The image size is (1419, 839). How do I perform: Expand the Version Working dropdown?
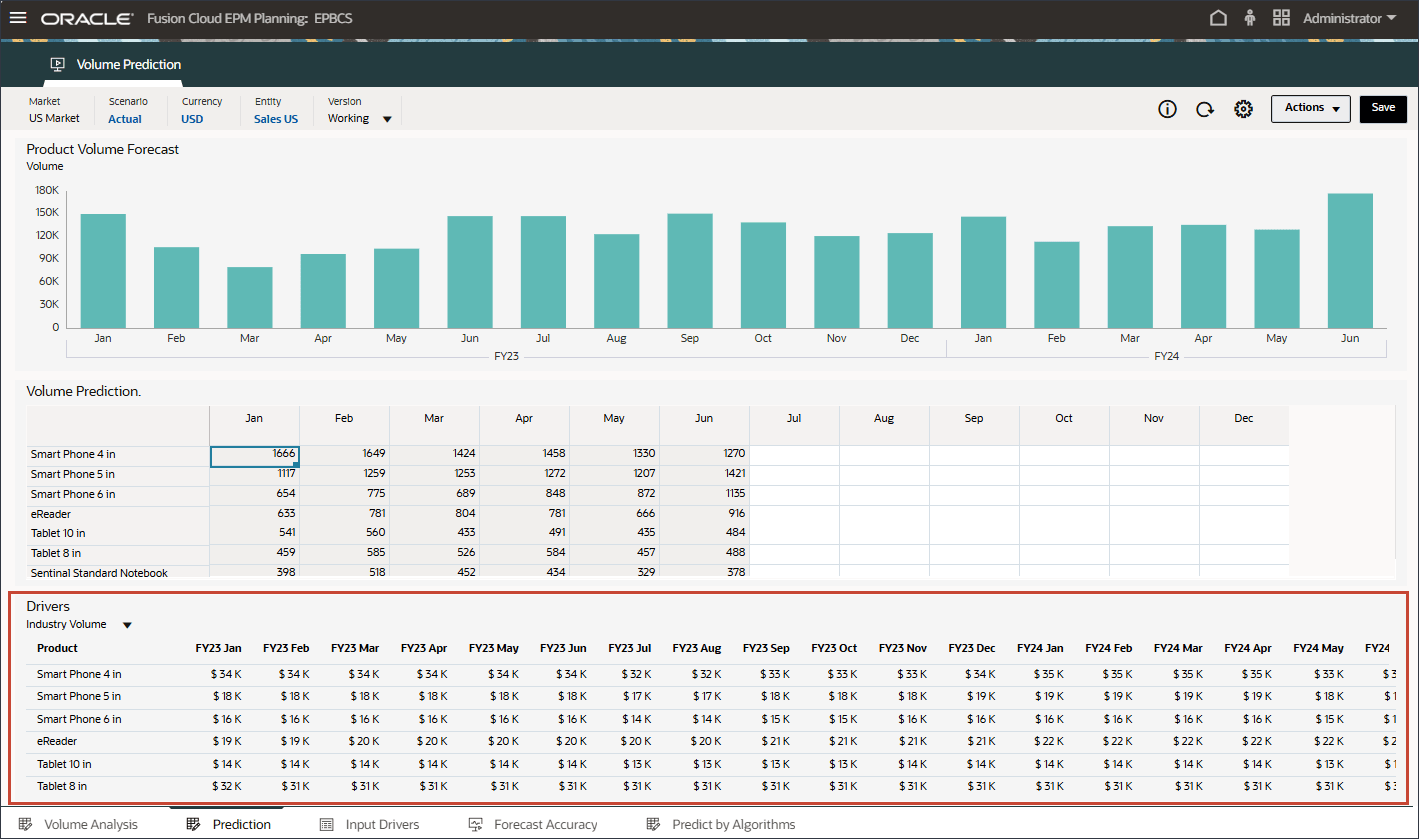click(387, 119)
